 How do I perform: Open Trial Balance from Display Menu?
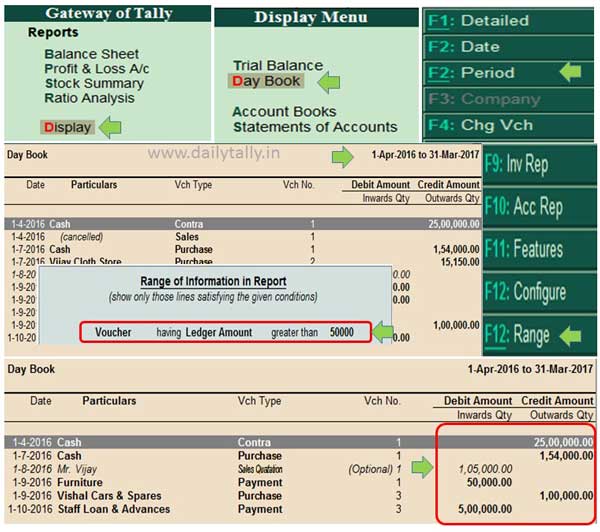pos(278,65)
